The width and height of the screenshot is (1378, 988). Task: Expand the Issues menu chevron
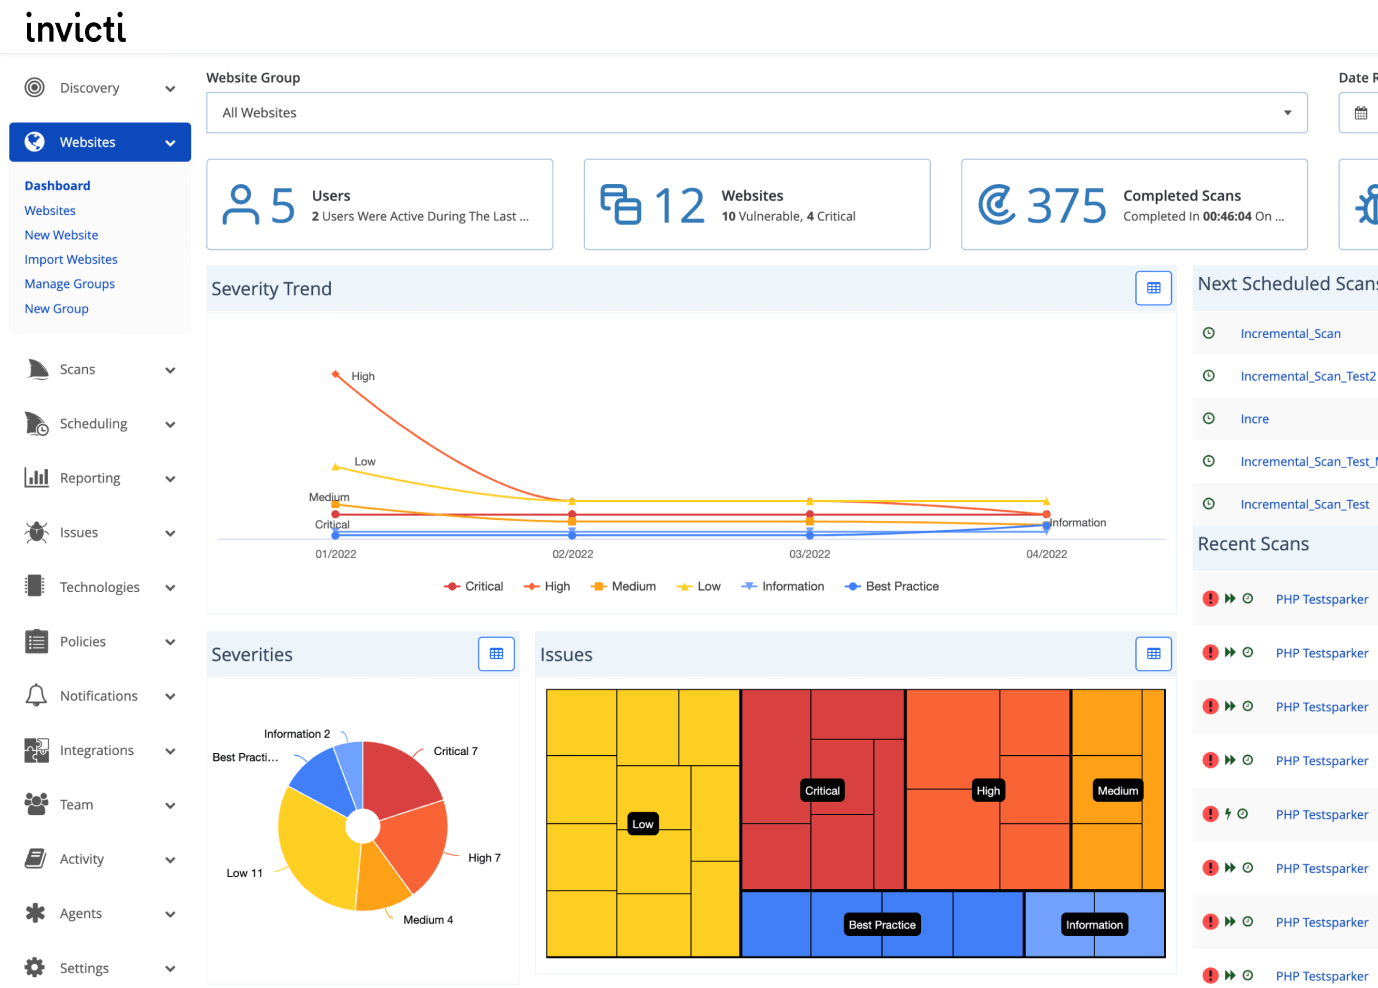click(x=171, y=533)
